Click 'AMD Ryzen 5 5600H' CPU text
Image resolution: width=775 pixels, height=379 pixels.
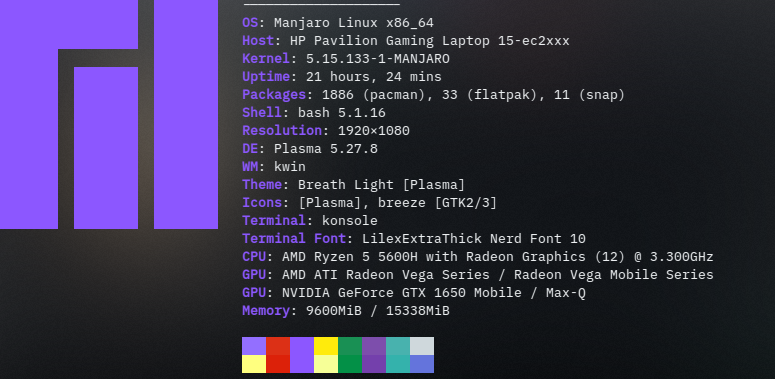pos(350,256)
